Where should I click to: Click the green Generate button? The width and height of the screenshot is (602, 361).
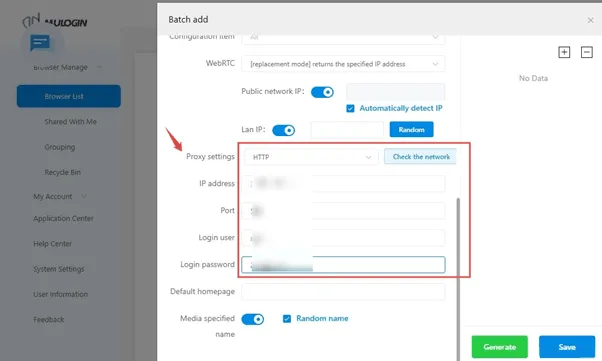[499, 347]
